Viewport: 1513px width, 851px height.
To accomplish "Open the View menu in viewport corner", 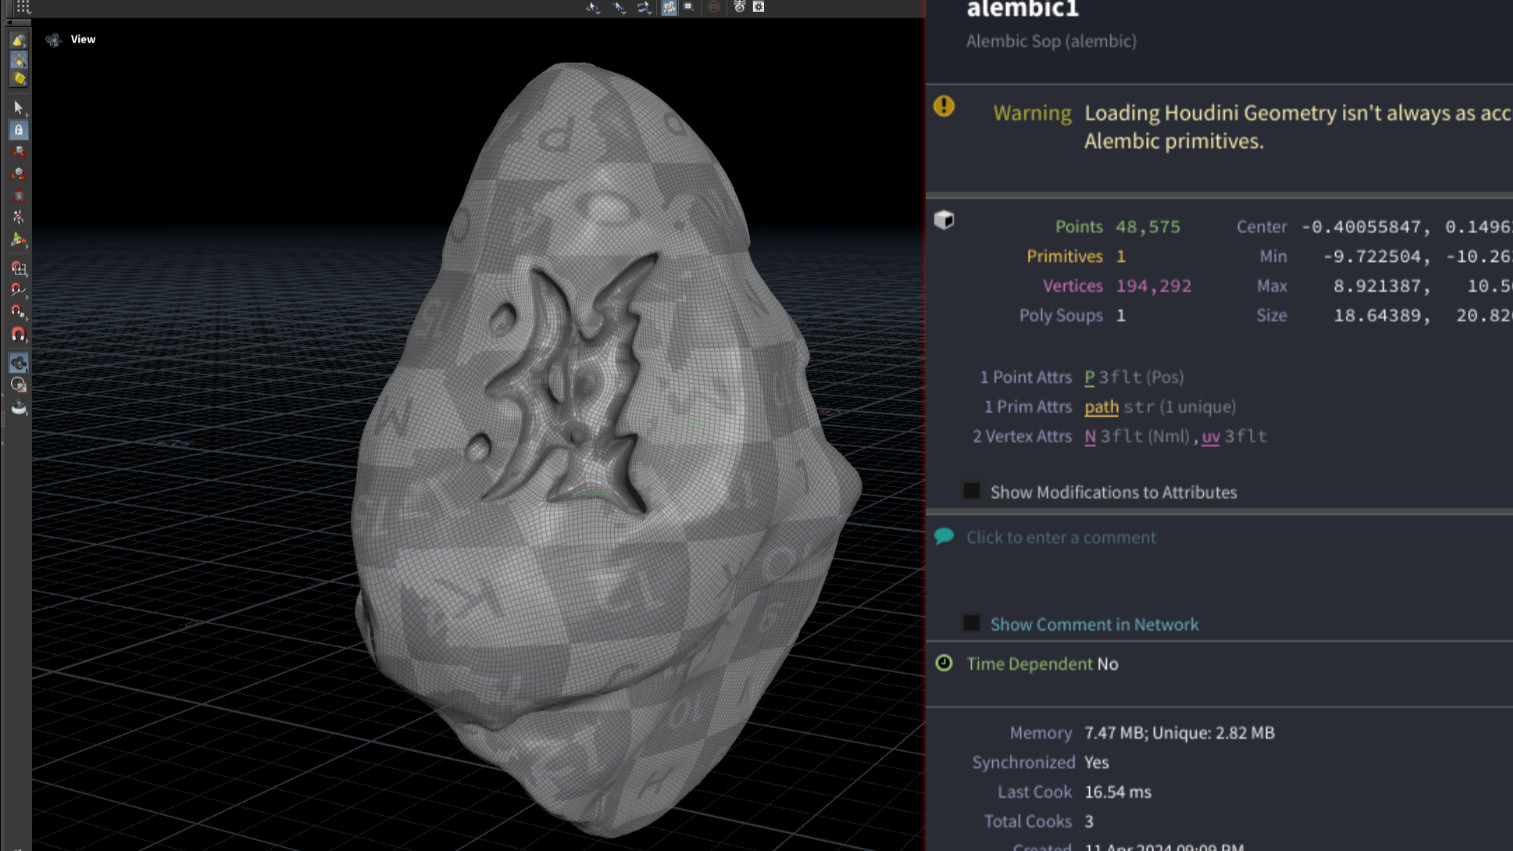I will coord(82,39).
